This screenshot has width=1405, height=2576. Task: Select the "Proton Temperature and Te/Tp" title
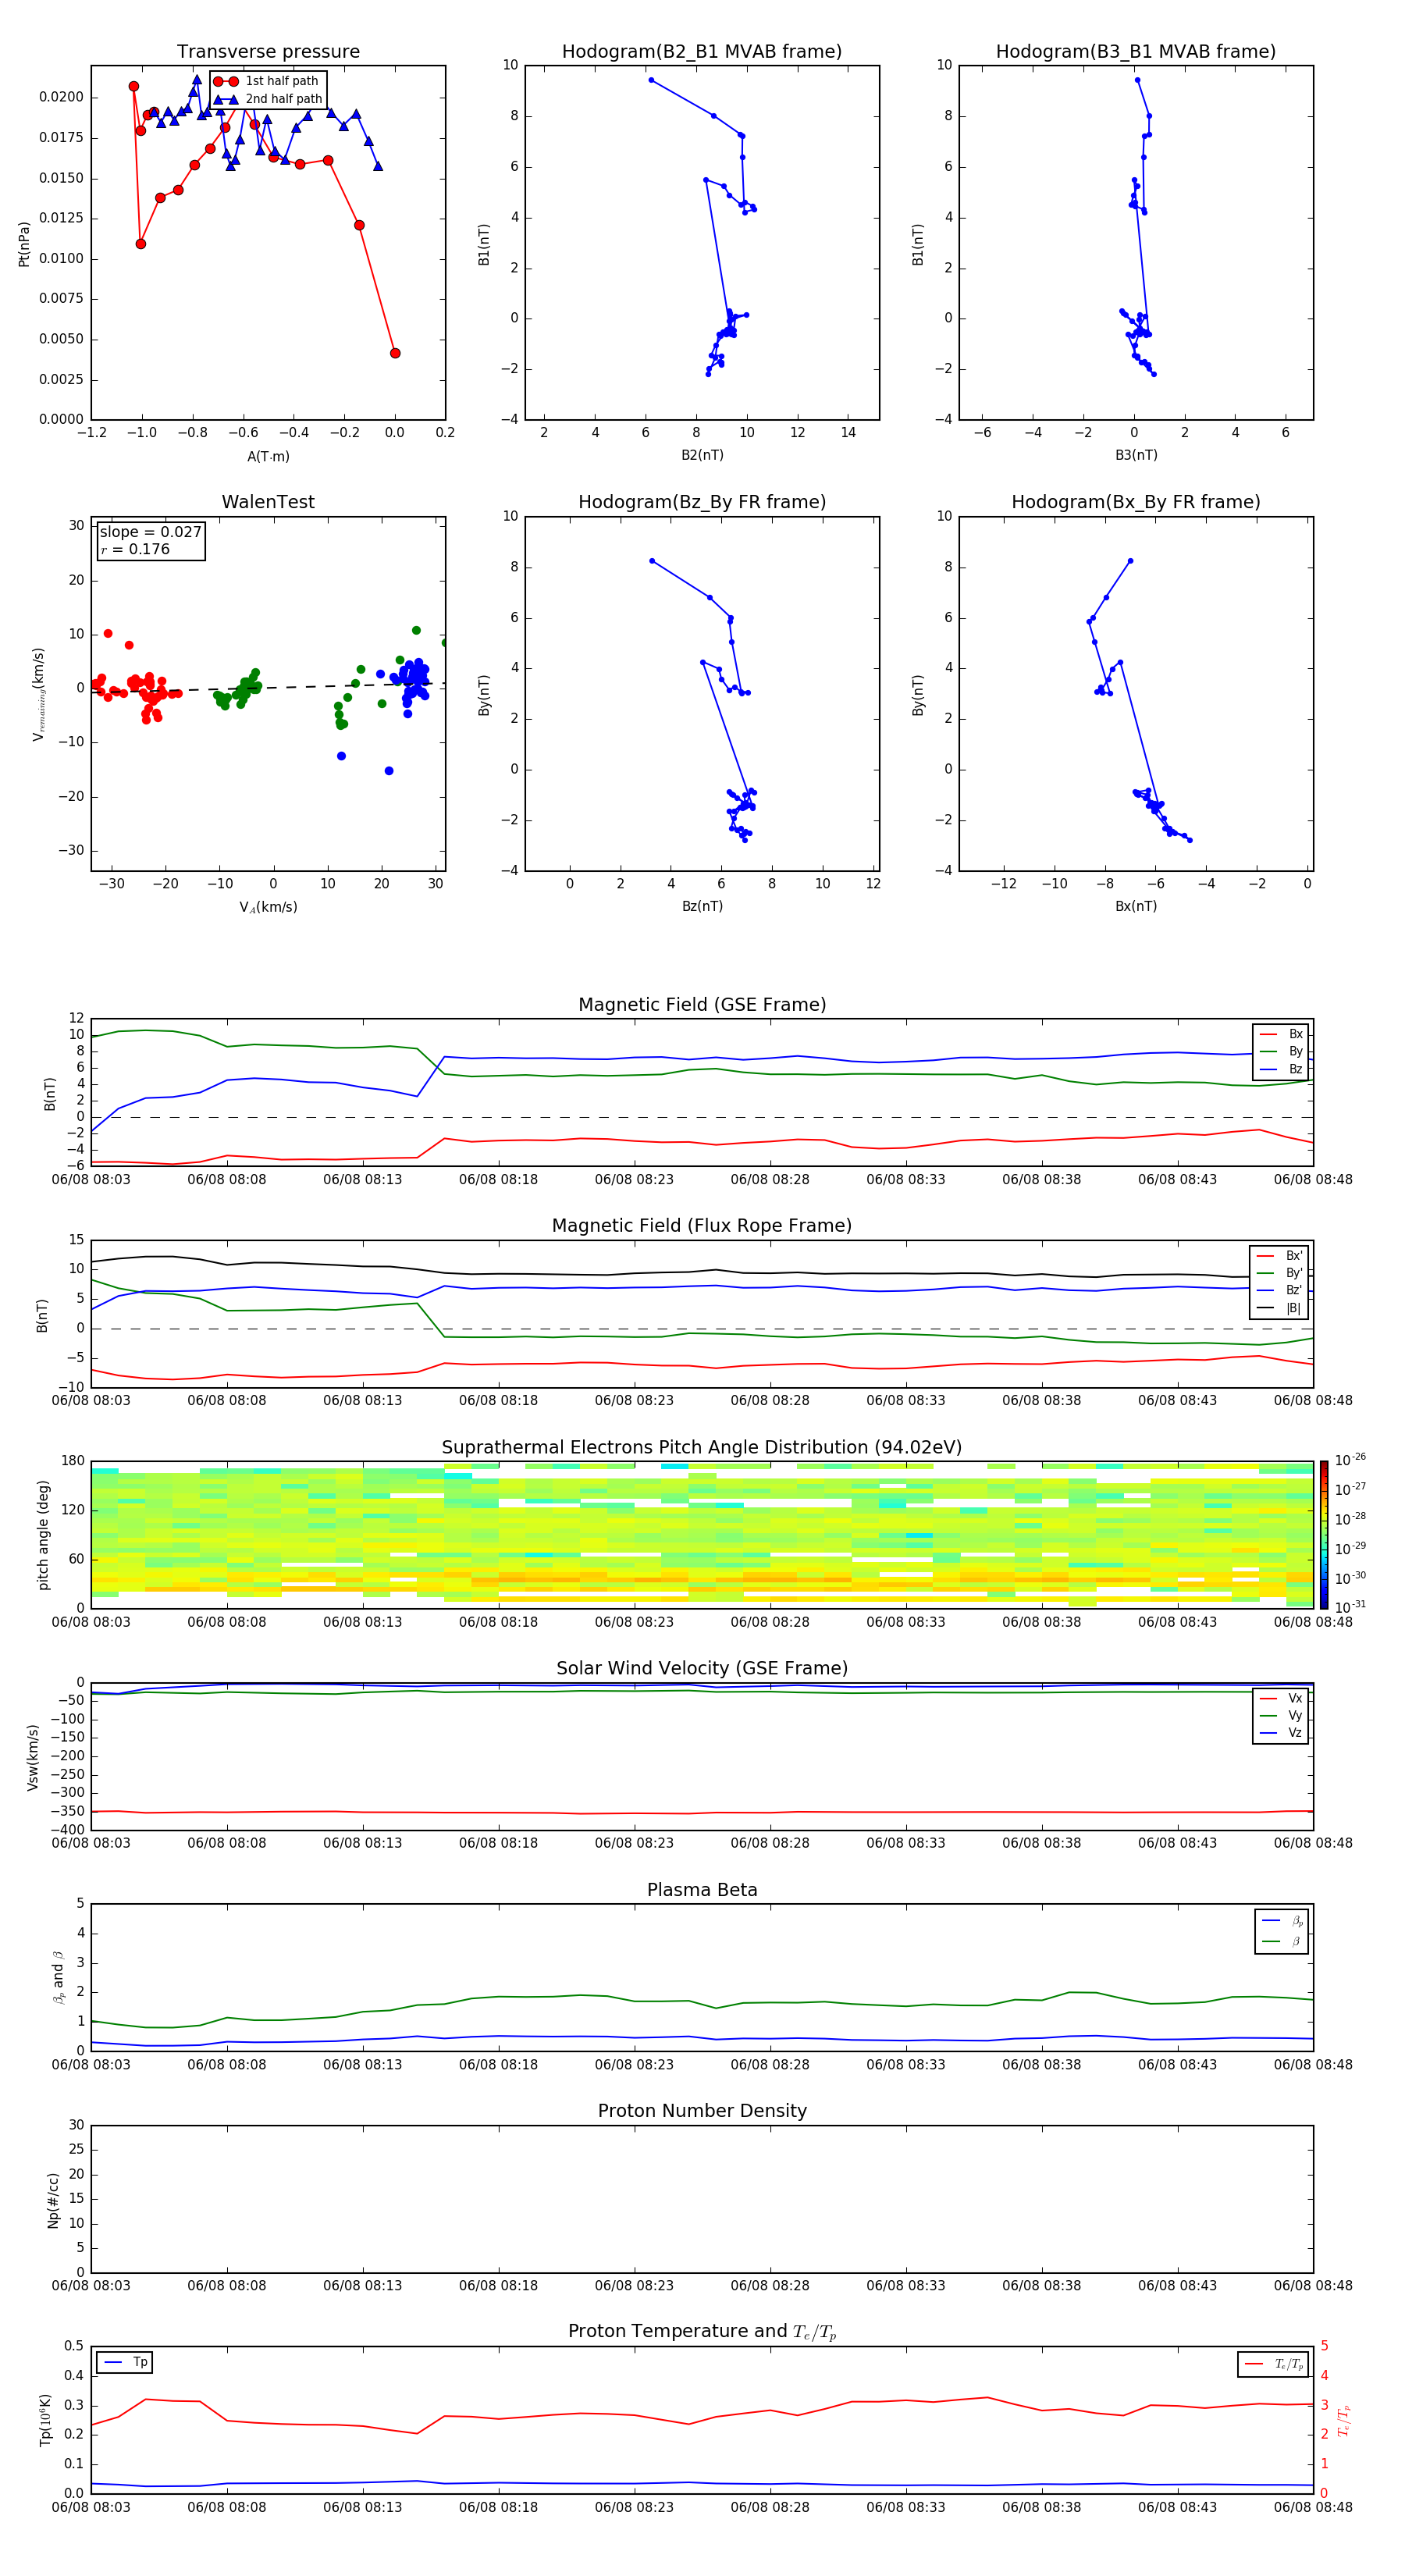702,2332
